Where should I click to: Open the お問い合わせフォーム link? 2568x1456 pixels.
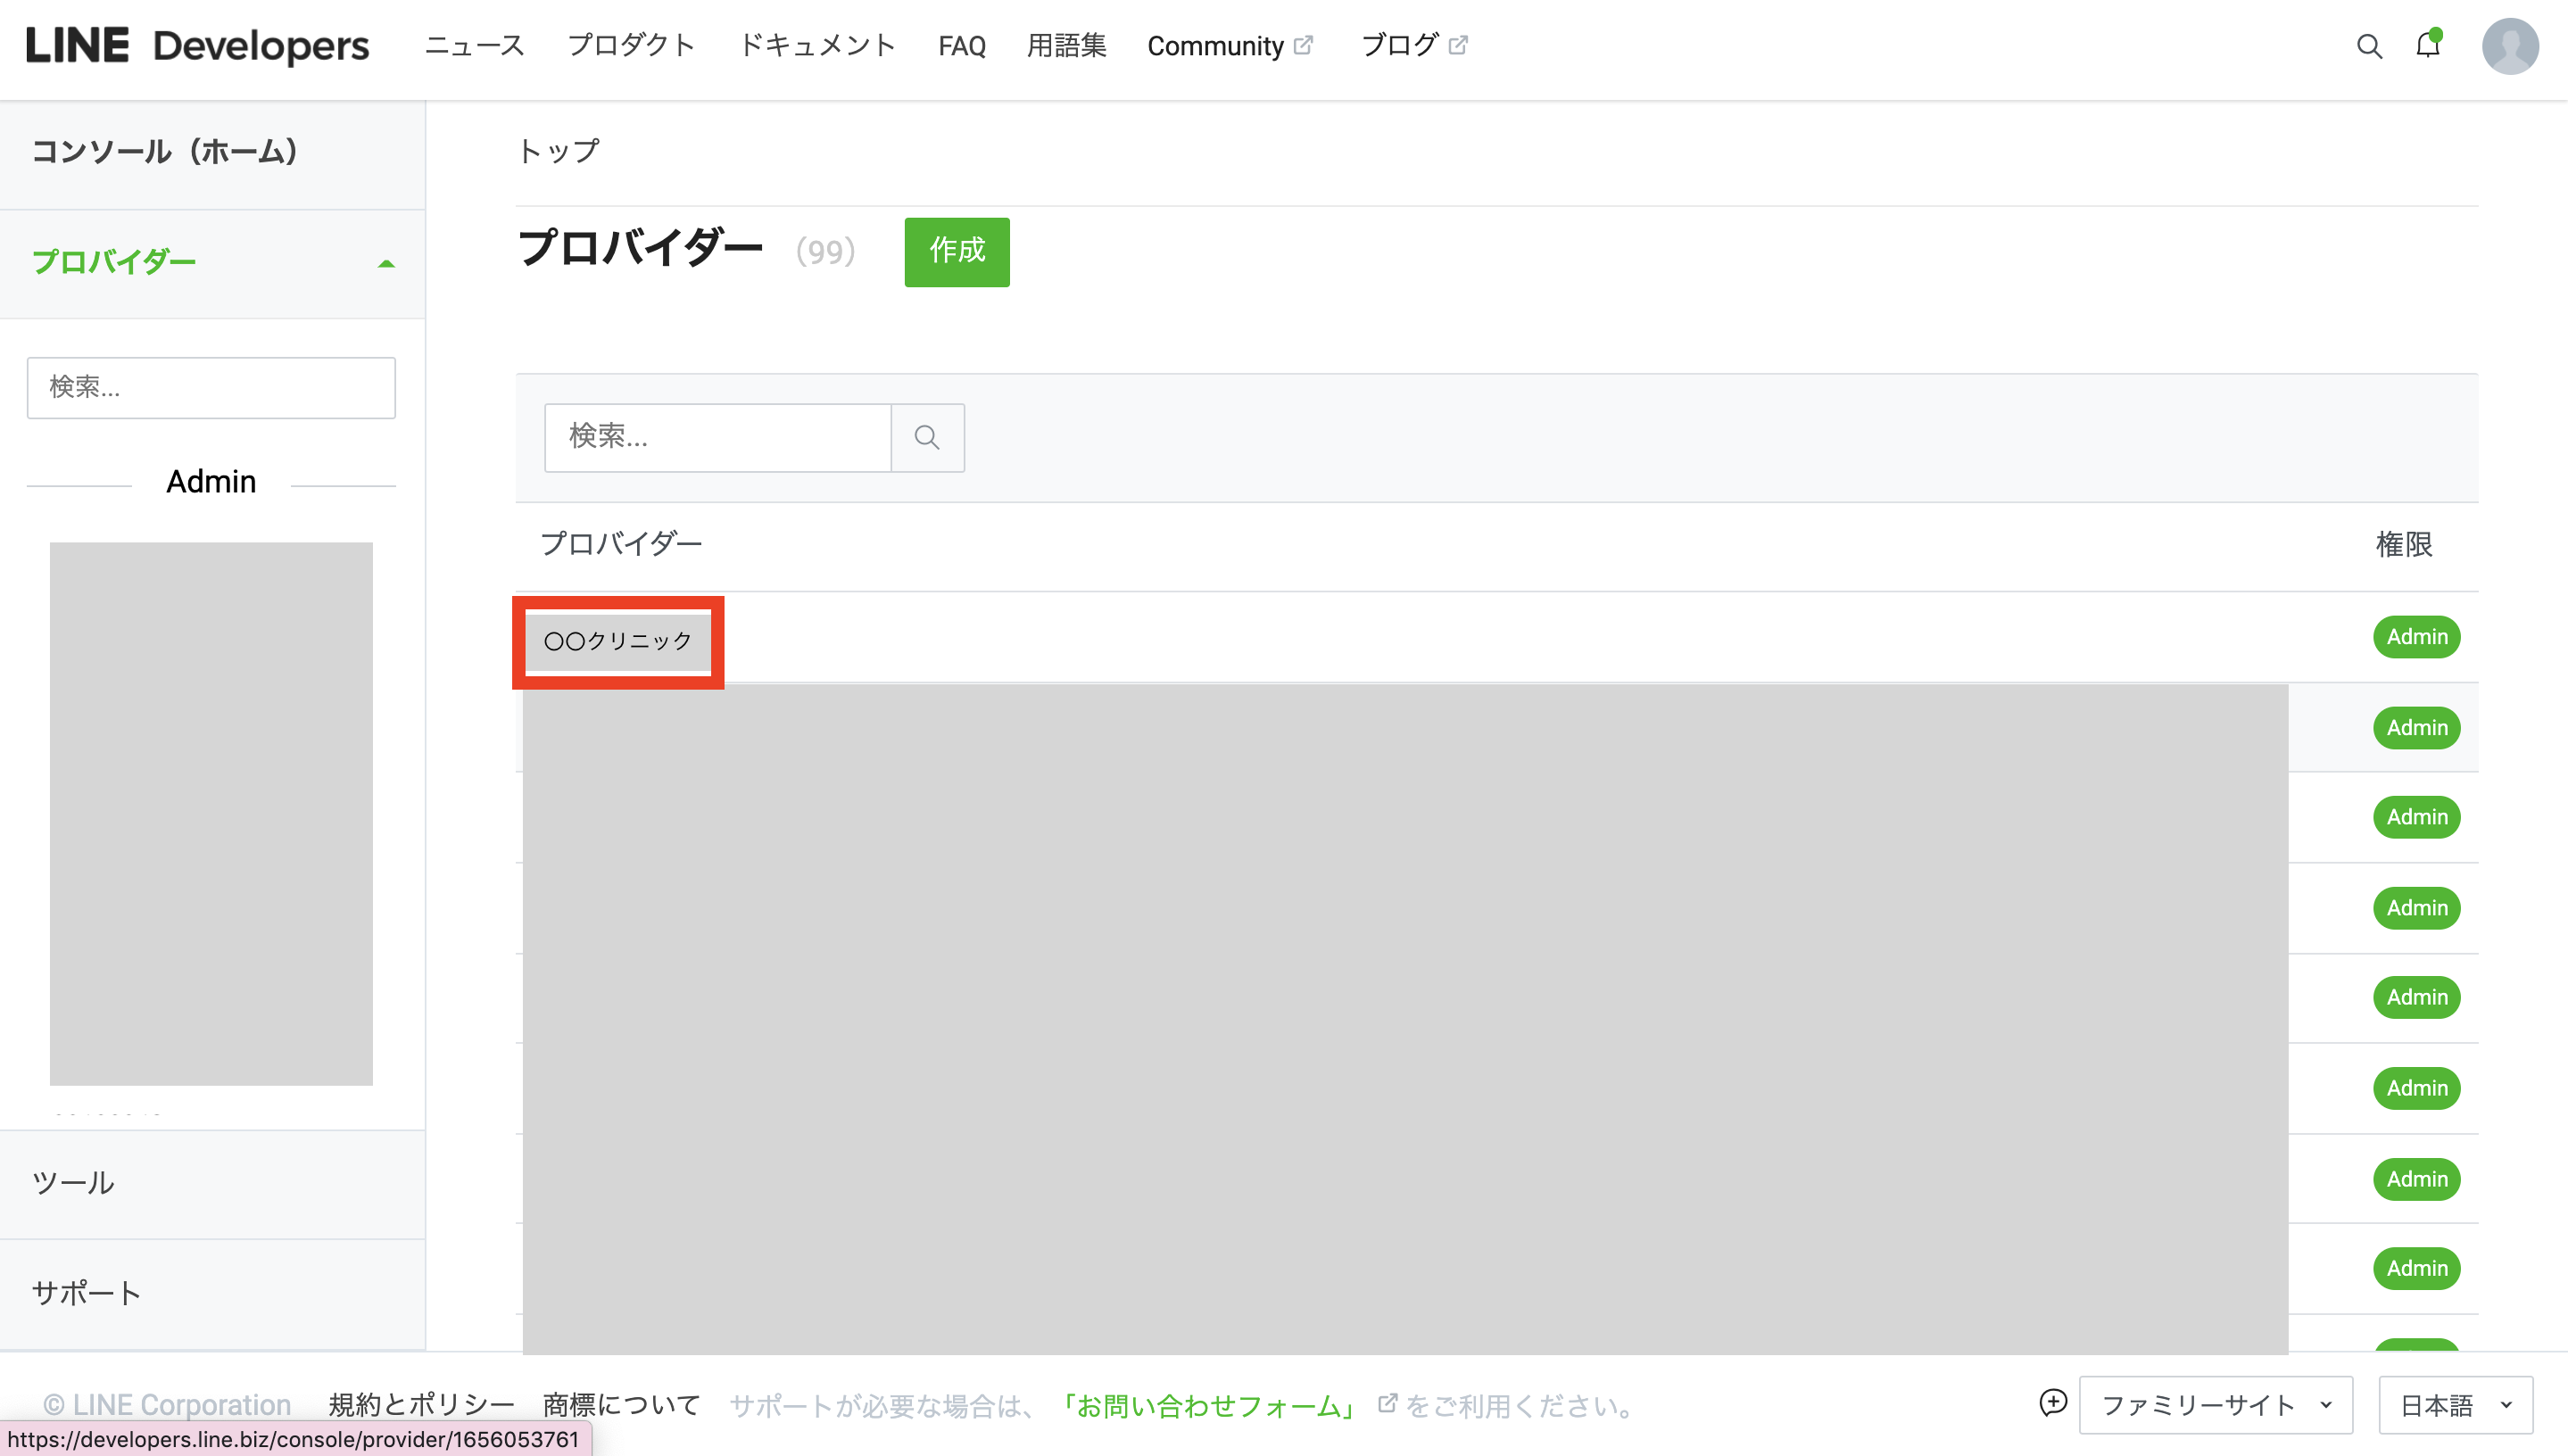click(x=1208, y=1406)
